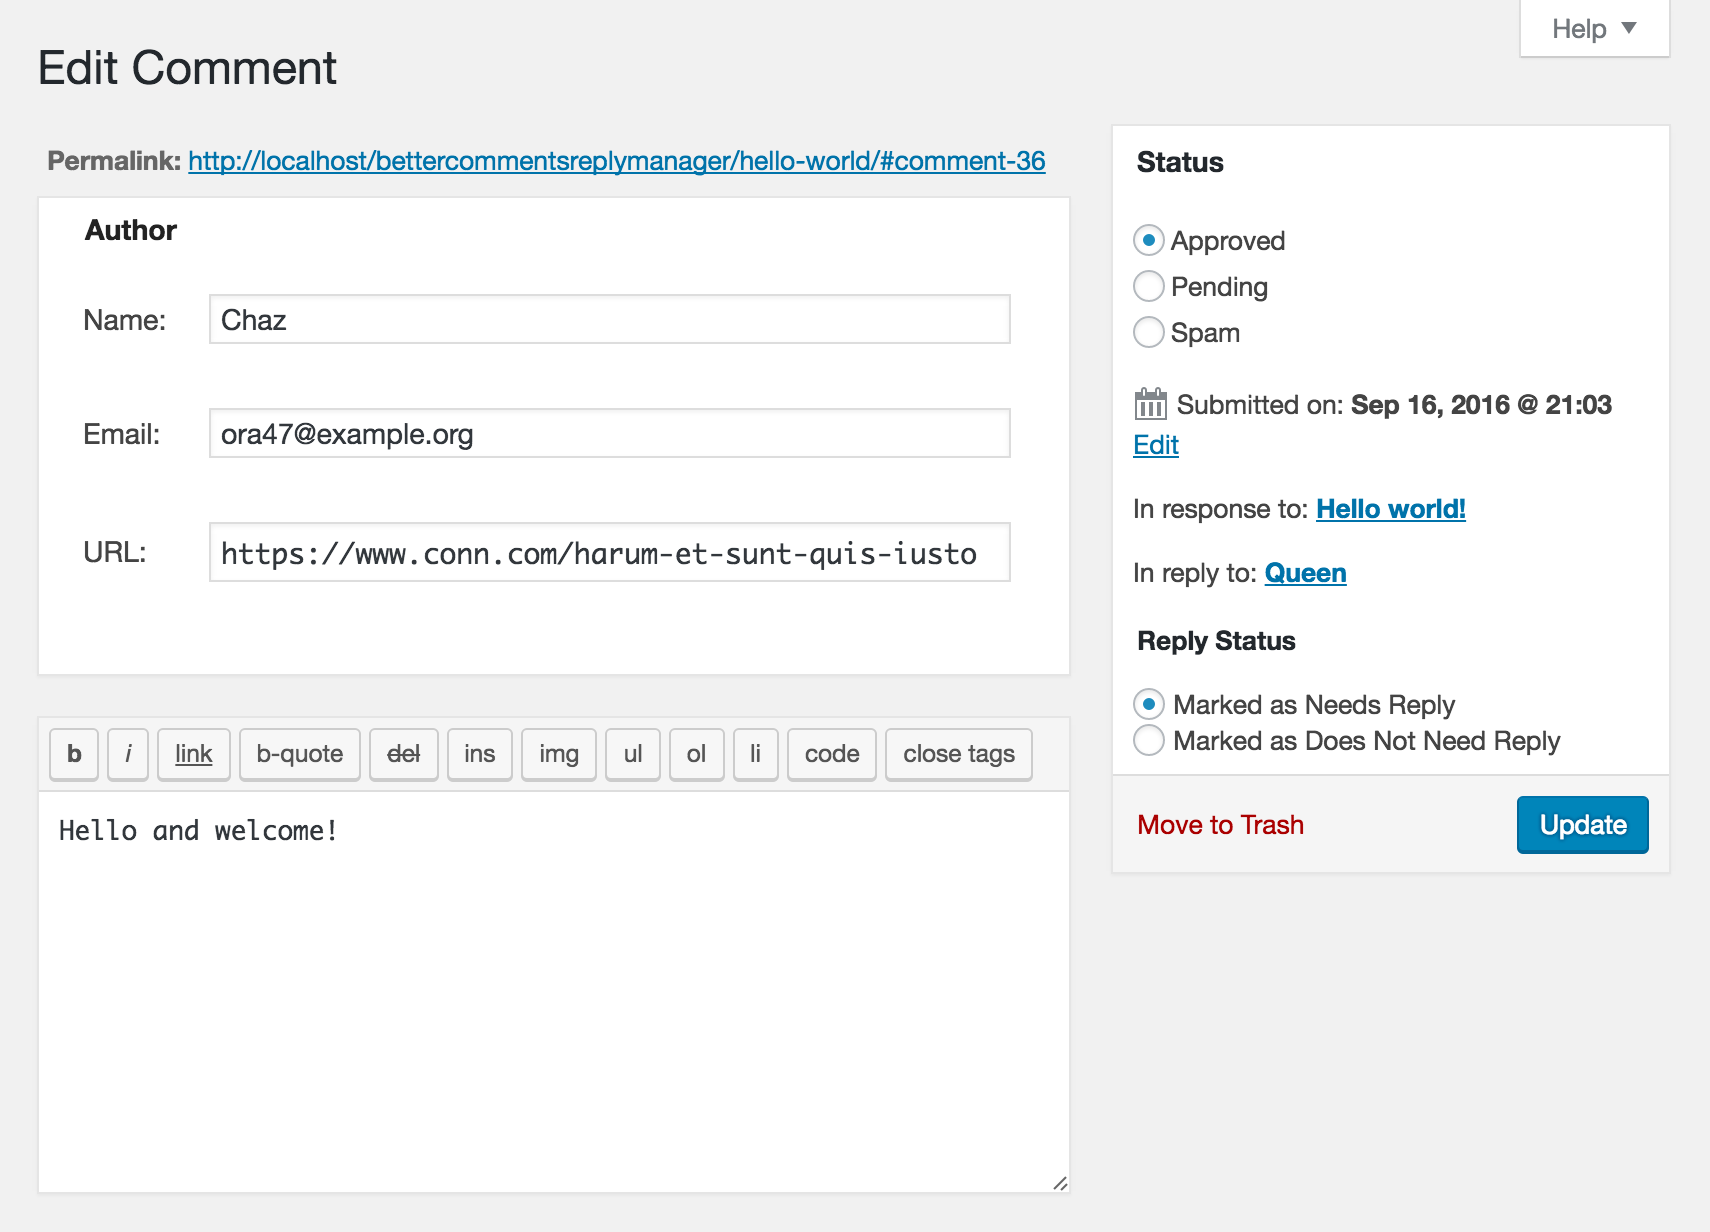Open the Hello world! post link
1710x1232 pixels.
[x=1391, y=509]
